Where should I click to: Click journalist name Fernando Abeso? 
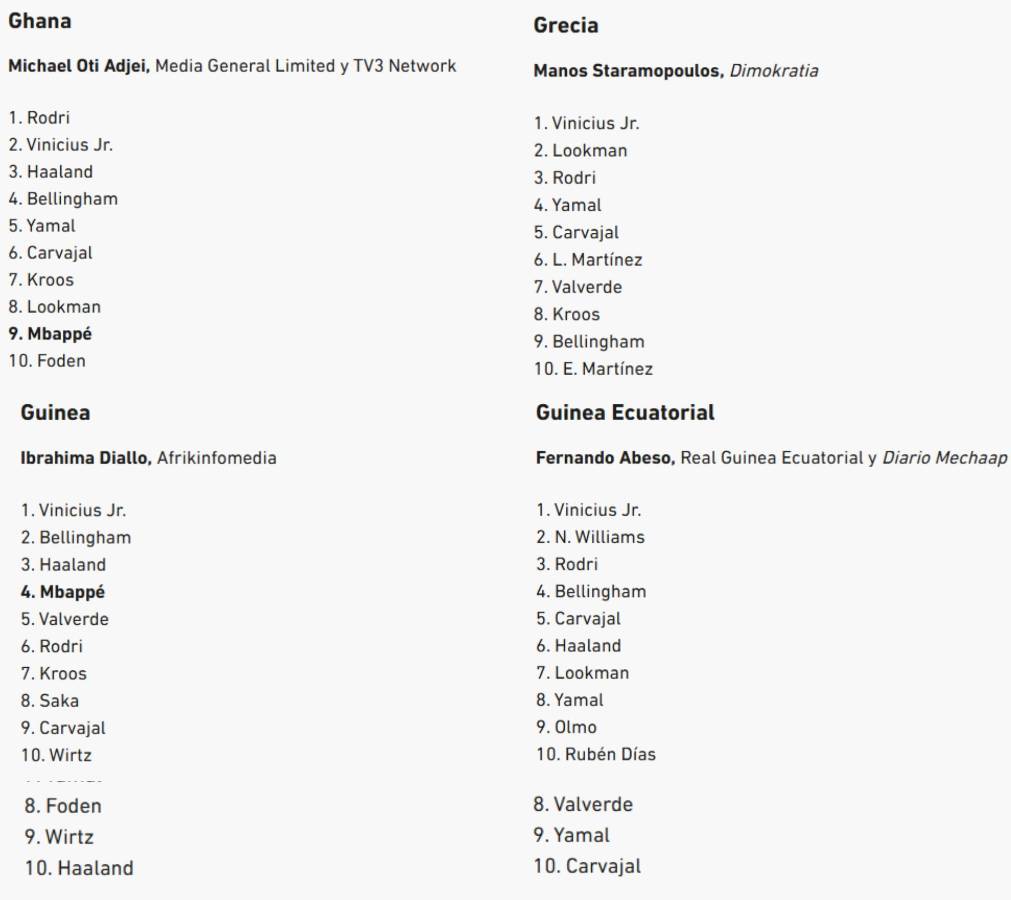[x=605, y=458]
